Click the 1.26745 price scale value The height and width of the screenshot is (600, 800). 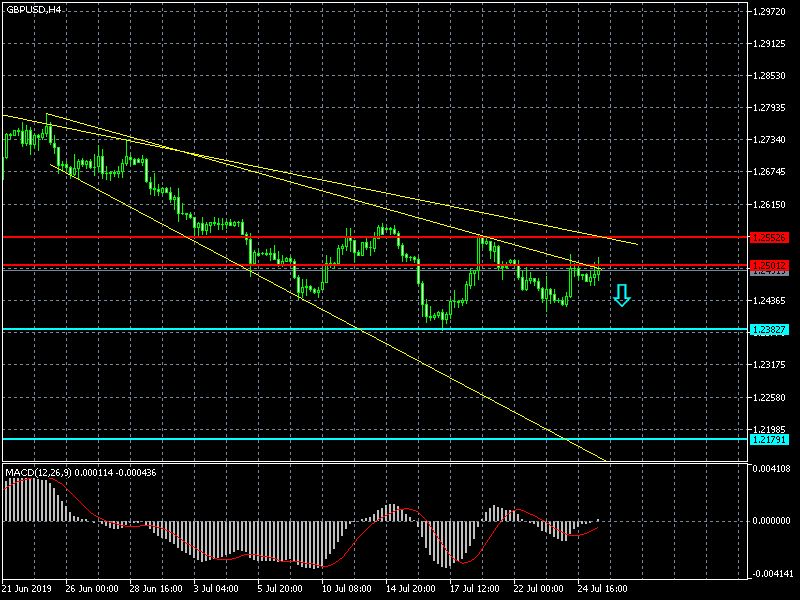[x=769, y=171]
